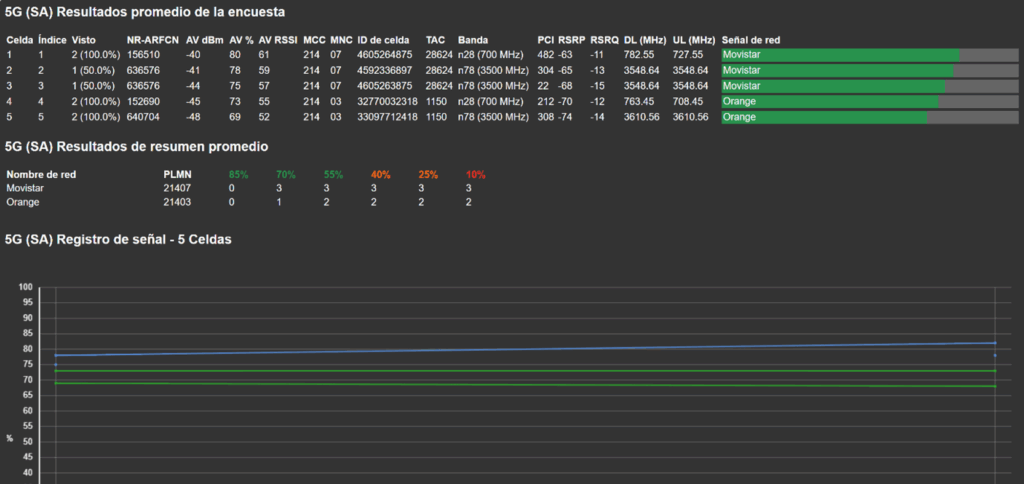Select the 'Banda' column header
This screenshot has height=484, width=1024.
(472, 39)
